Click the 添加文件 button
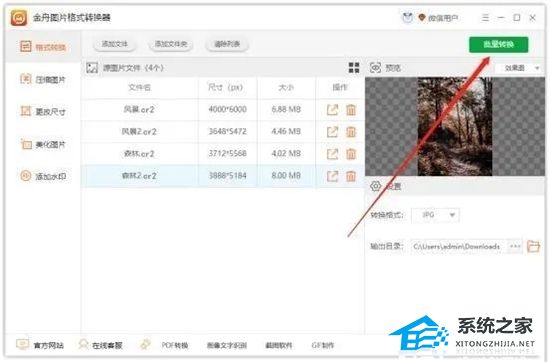550x362 pixels. (x=115, y=44)
